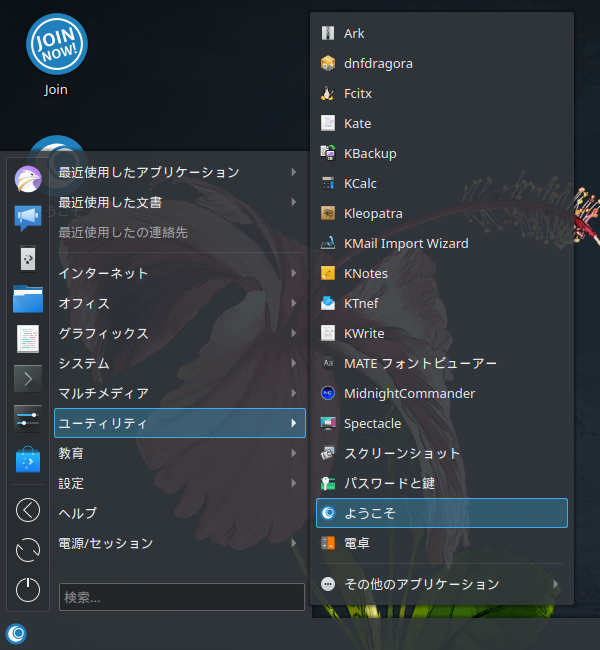Click the restart circular arrows icon
The width and height of the screenshot is (600, 650).
pos(28,550)
